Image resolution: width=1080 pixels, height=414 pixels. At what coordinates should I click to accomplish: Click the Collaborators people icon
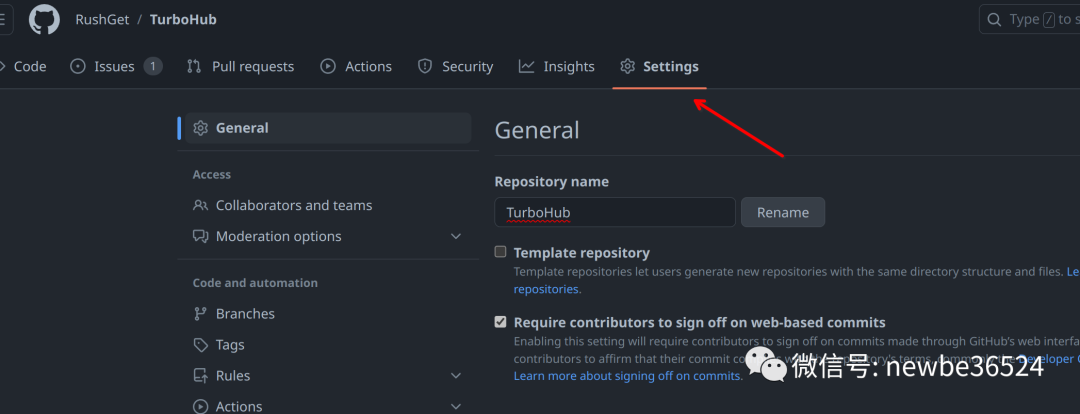(200, 205)
